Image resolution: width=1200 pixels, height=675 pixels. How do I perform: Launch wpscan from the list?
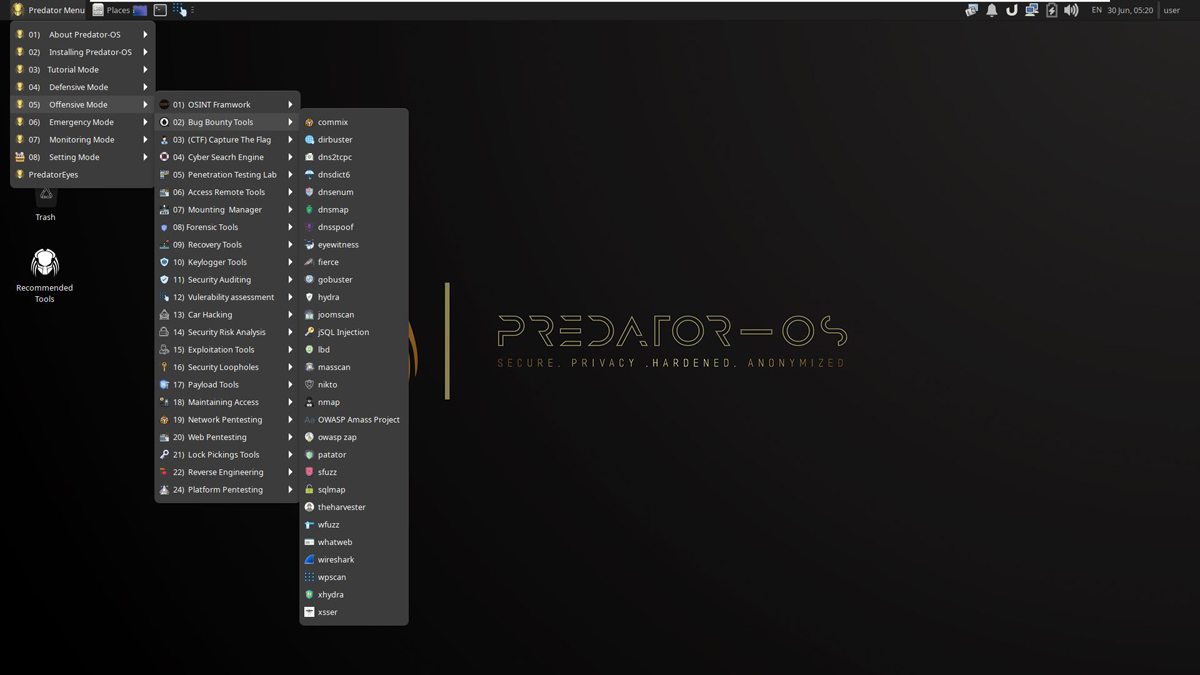pyautogui.click(x=354, y=577)
